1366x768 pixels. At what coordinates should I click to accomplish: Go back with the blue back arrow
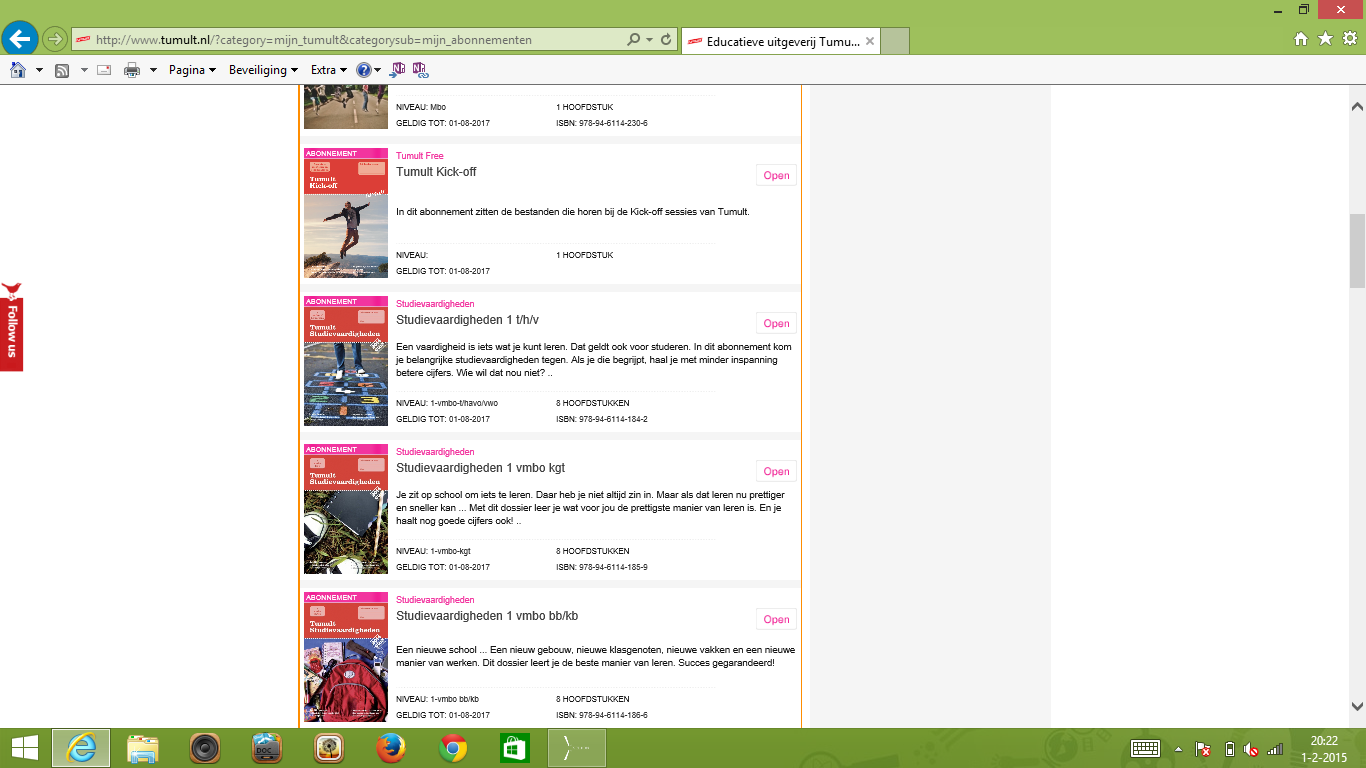click(x=20, y=39)
